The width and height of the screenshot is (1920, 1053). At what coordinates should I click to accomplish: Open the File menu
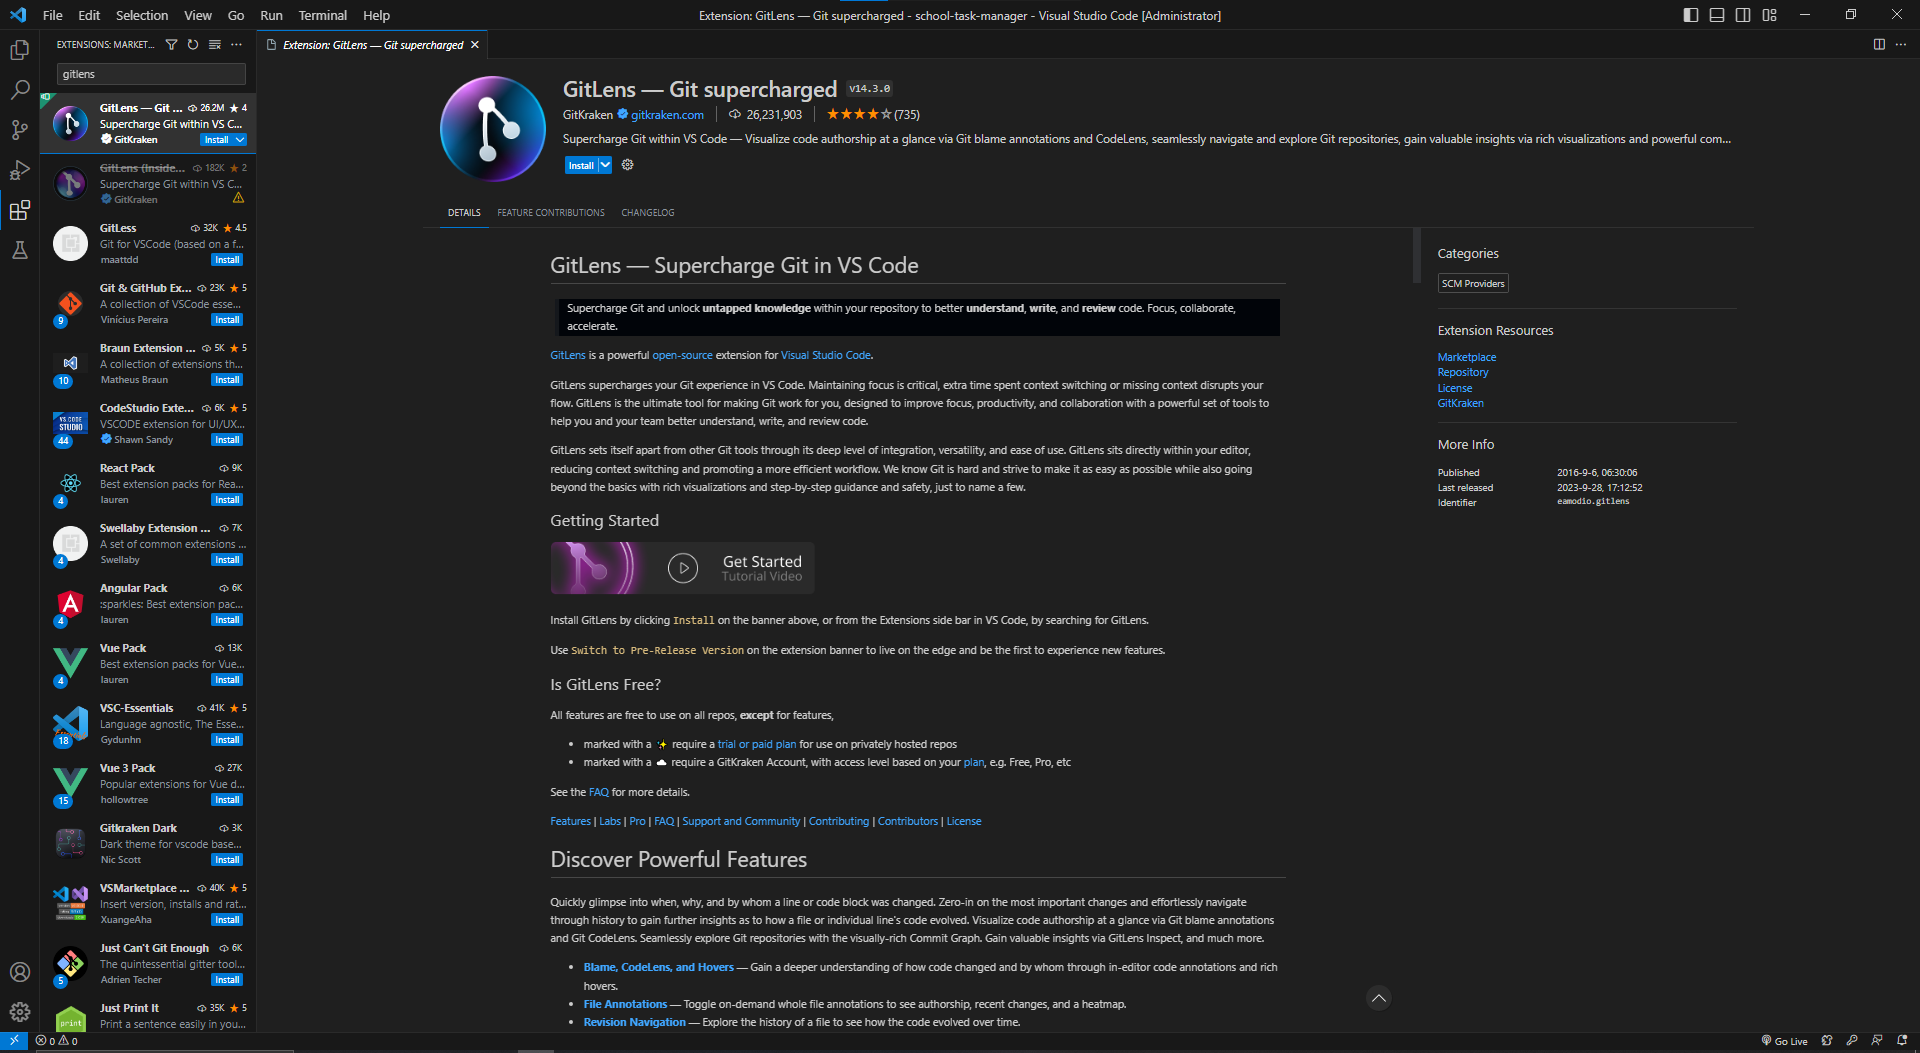click(x=53, y=15)
